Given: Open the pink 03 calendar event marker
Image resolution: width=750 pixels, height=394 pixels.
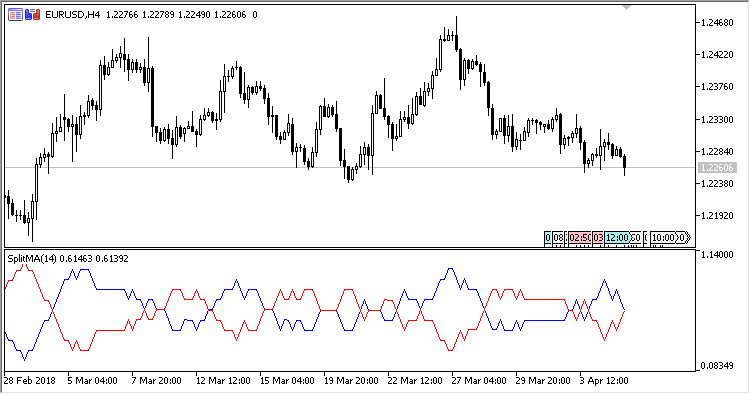Looking at the screenshot, I should [598, 238].
